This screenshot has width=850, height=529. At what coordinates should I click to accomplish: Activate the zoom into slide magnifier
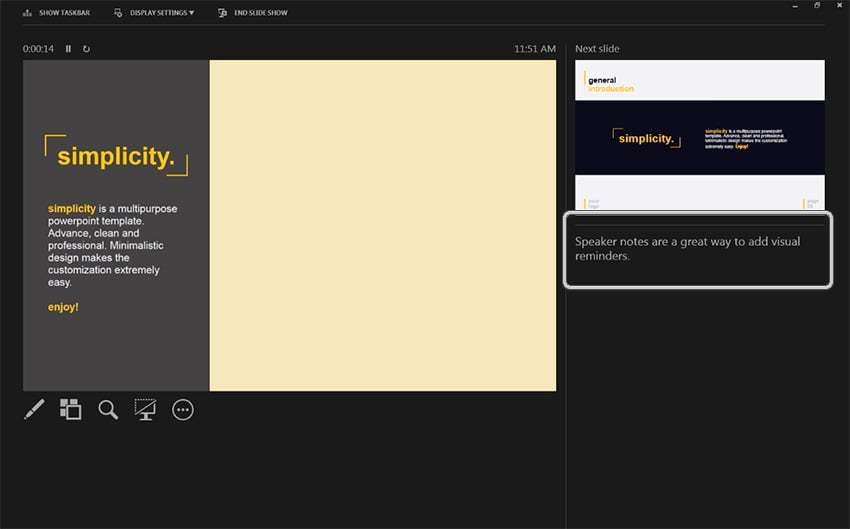click(x=108, y=410)
